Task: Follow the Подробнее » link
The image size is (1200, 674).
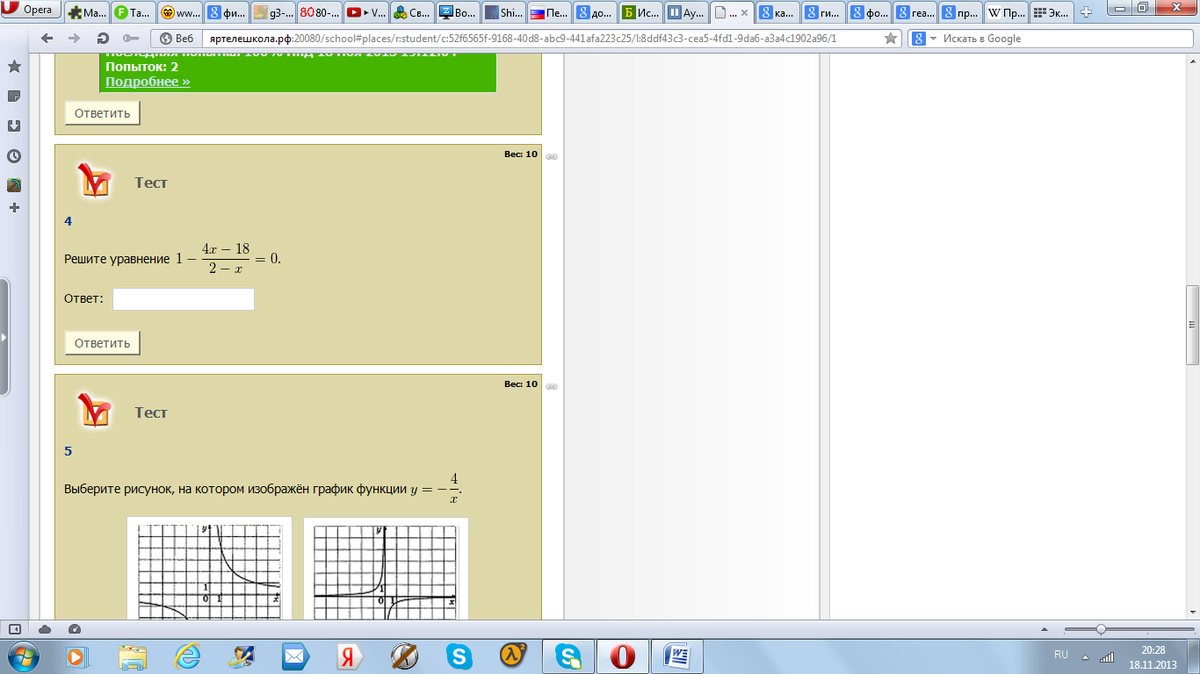Action: coord(147,81)
